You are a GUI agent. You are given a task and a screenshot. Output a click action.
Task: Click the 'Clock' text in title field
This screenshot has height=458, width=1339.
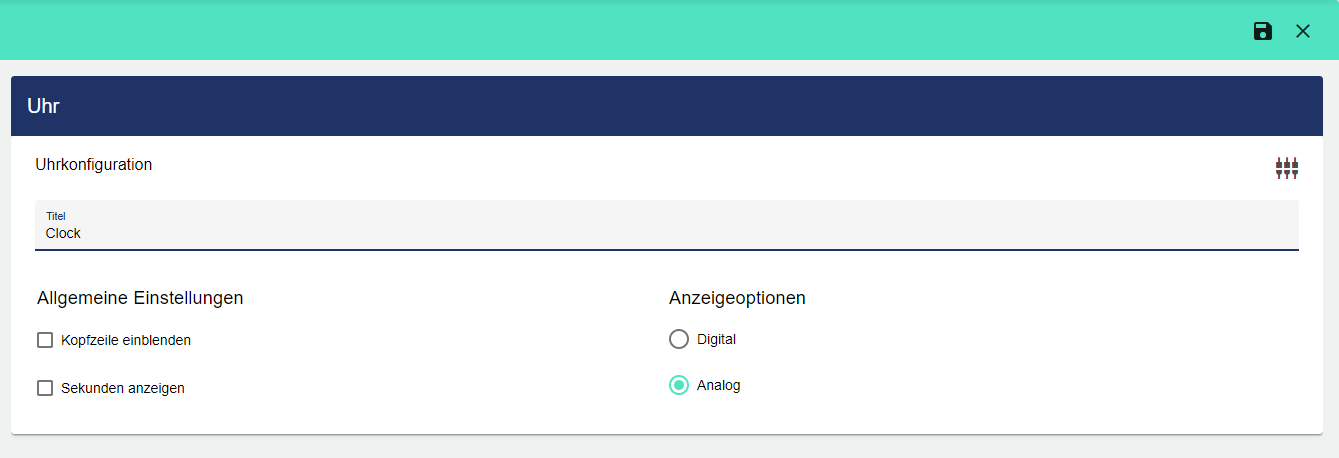point(63,233)
